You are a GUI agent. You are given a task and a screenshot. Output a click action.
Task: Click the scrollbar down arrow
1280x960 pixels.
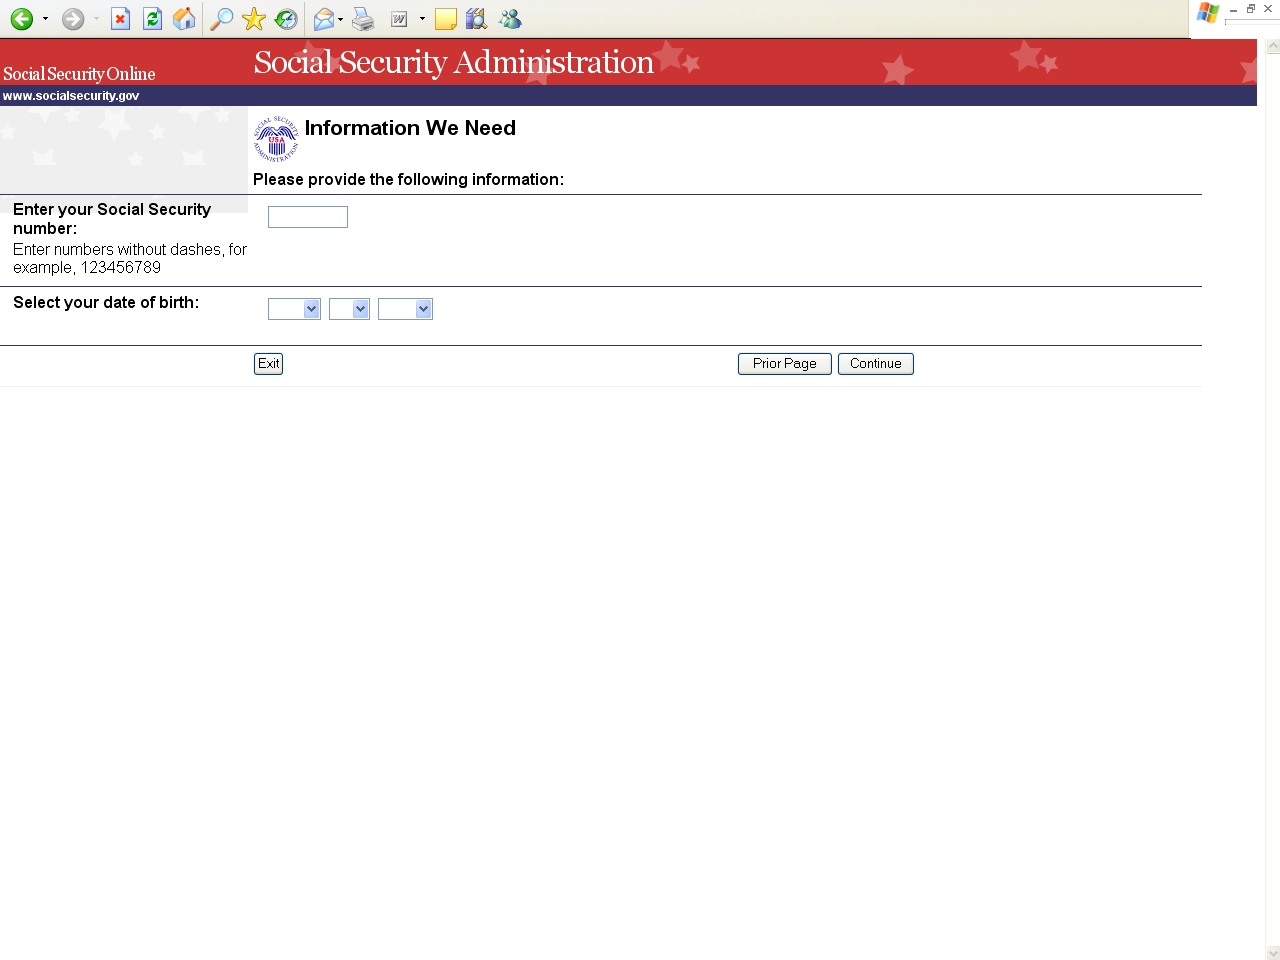coord(1273,953)
